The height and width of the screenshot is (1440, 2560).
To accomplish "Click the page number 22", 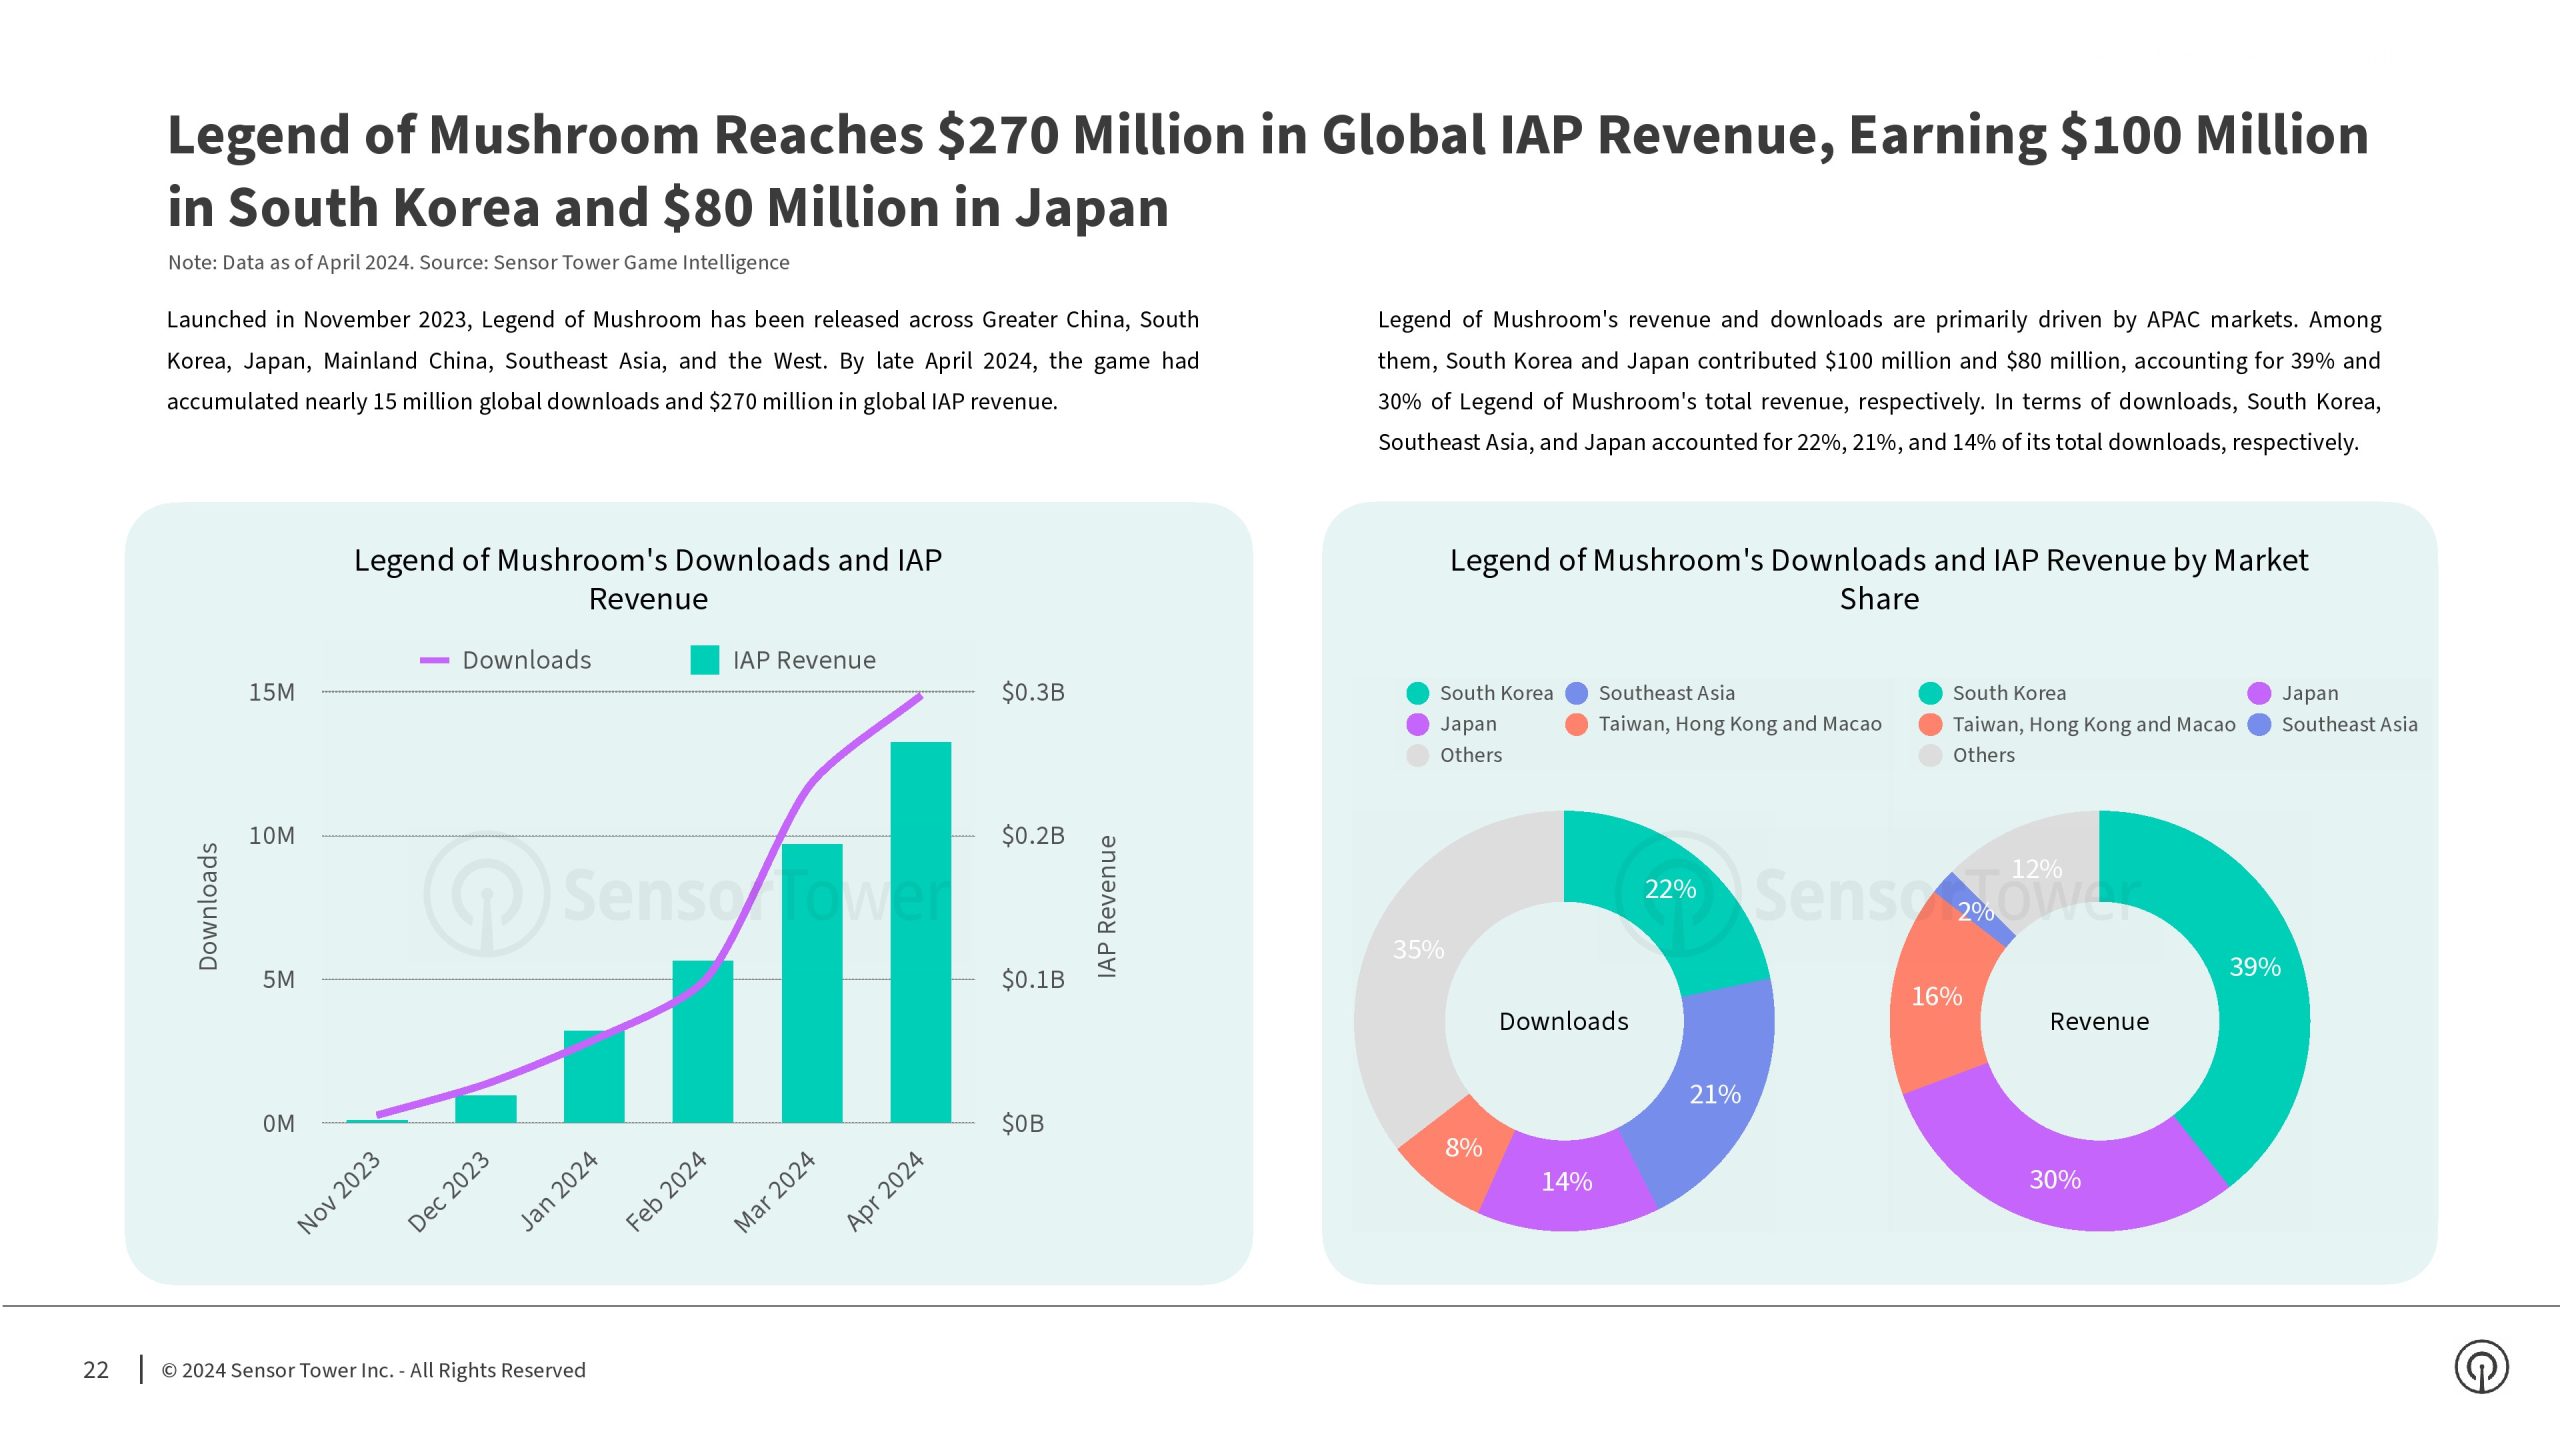I will click(96, 1370).
